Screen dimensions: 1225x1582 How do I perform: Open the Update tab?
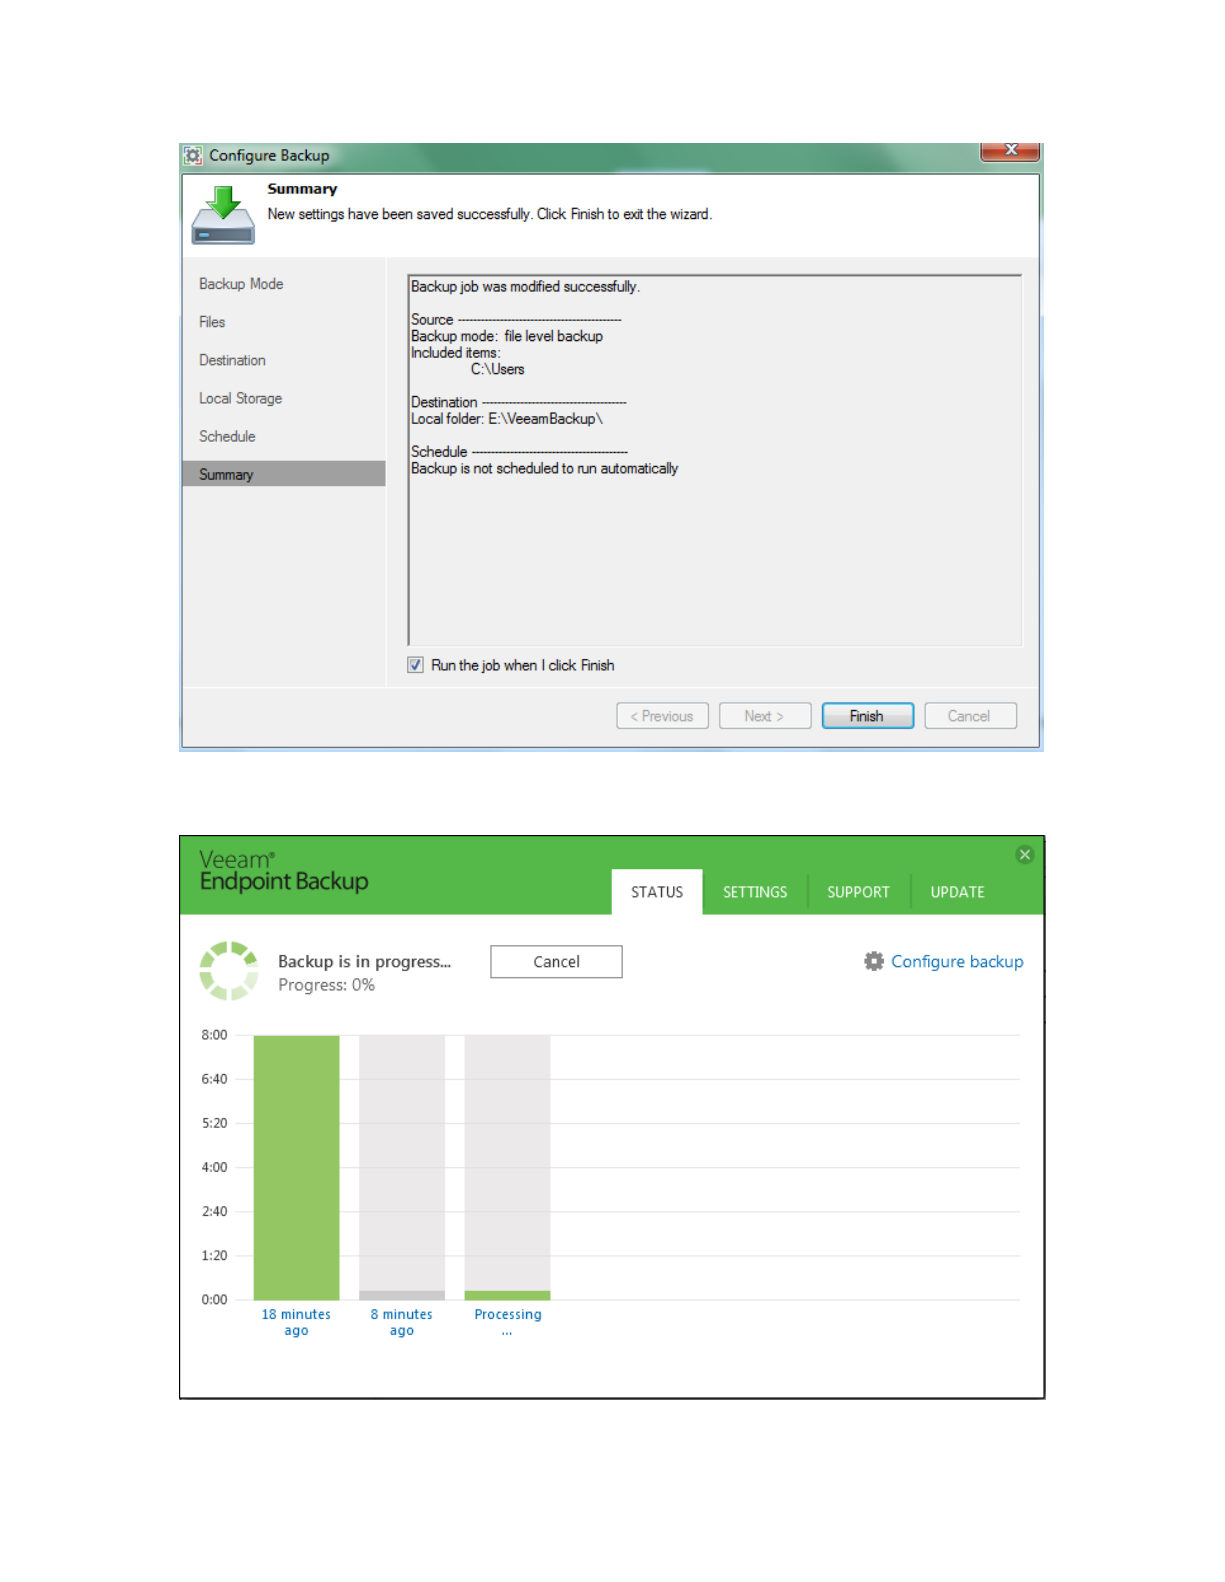coord(956,892)
